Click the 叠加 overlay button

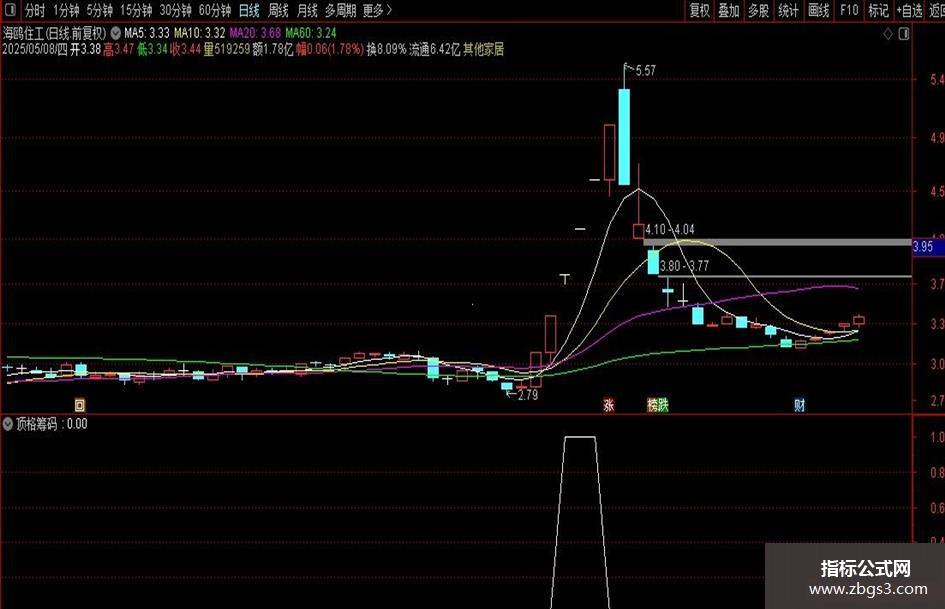[x=729, y=10]
